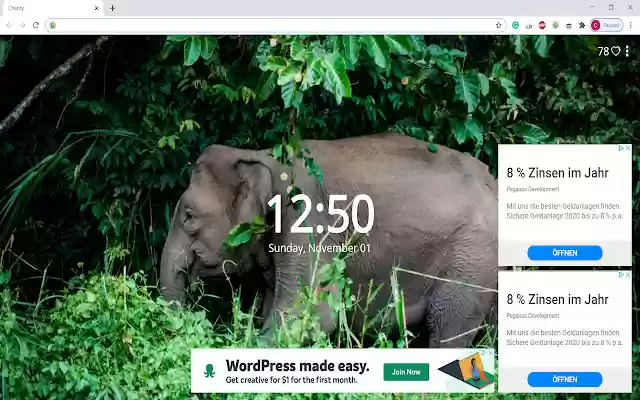Viewport: 640px width, 400px height.
Task: Go back with the browser back arrow
Action: 9,25
